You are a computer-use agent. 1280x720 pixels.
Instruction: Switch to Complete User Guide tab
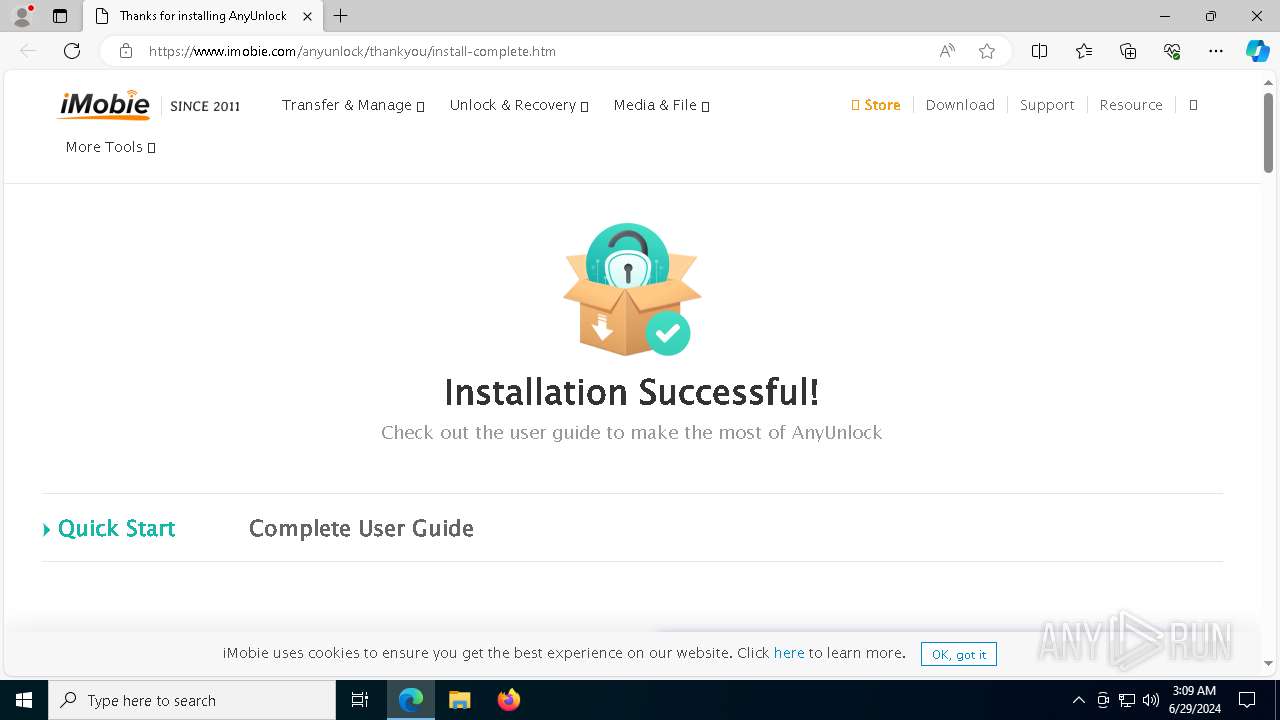click(x=361, y=528)
